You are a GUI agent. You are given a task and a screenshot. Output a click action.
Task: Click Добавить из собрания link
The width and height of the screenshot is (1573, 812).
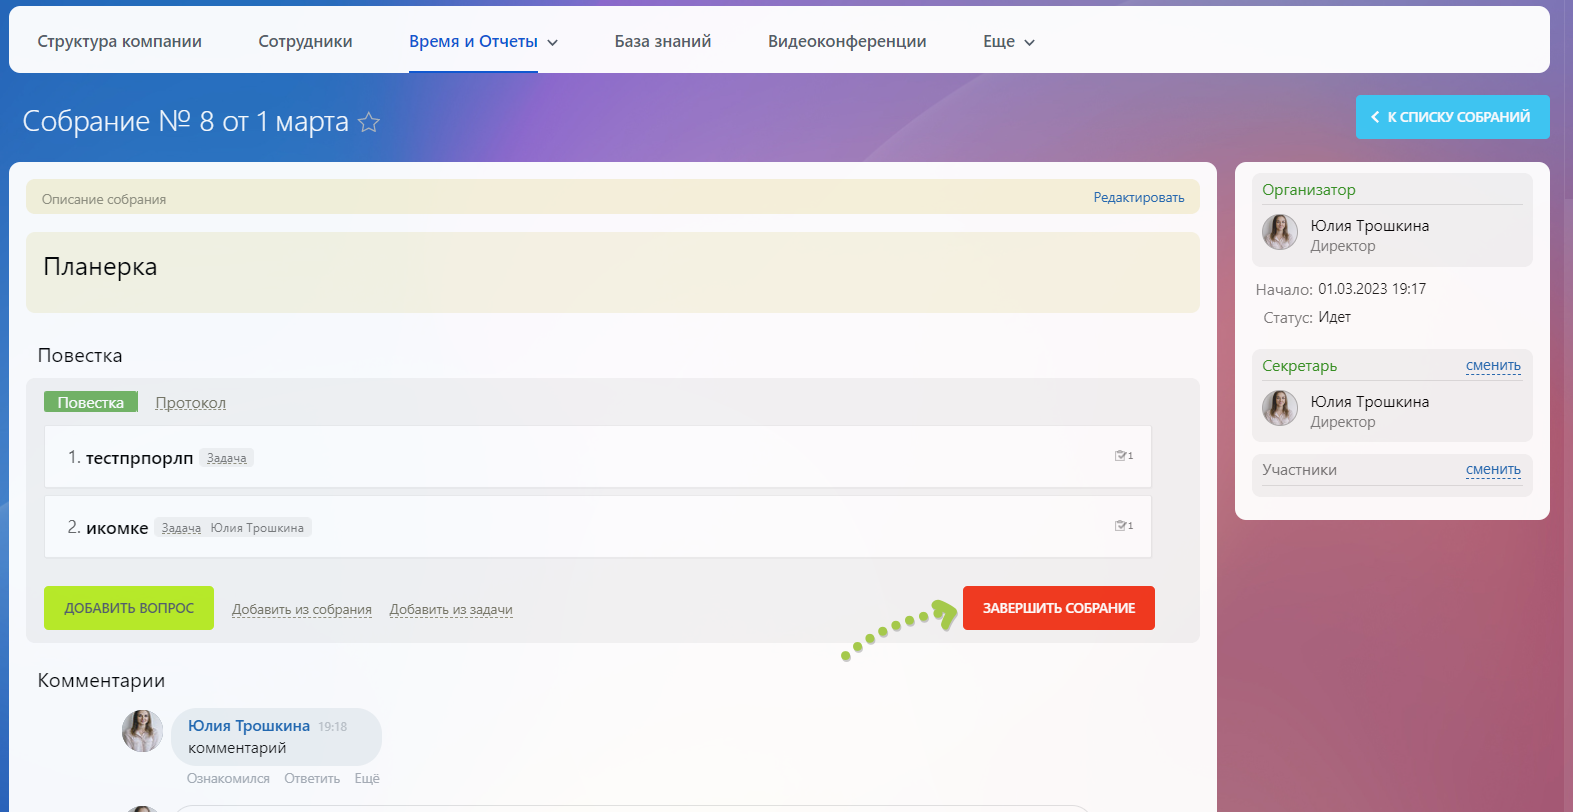click(x=302, y=610)
